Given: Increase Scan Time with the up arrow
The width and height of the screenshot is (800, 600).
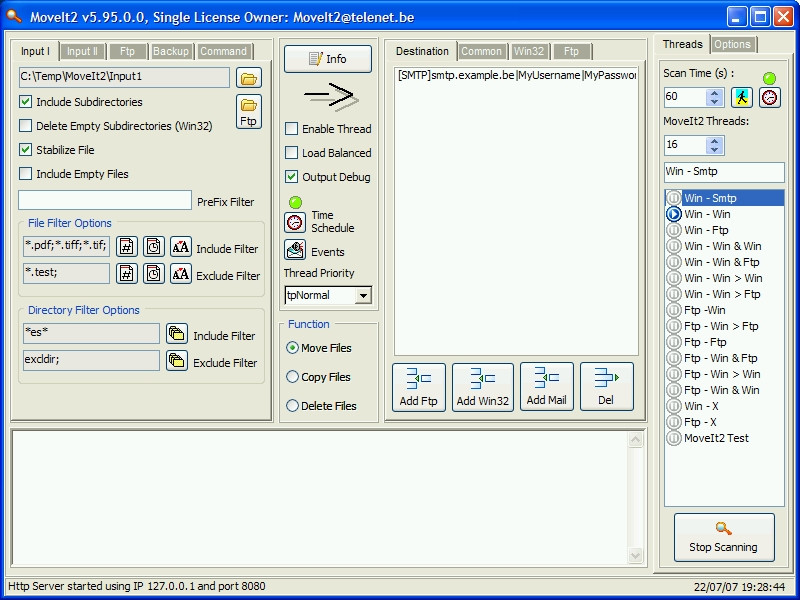Looking at the screenshot, I should (x=715, y=93).
